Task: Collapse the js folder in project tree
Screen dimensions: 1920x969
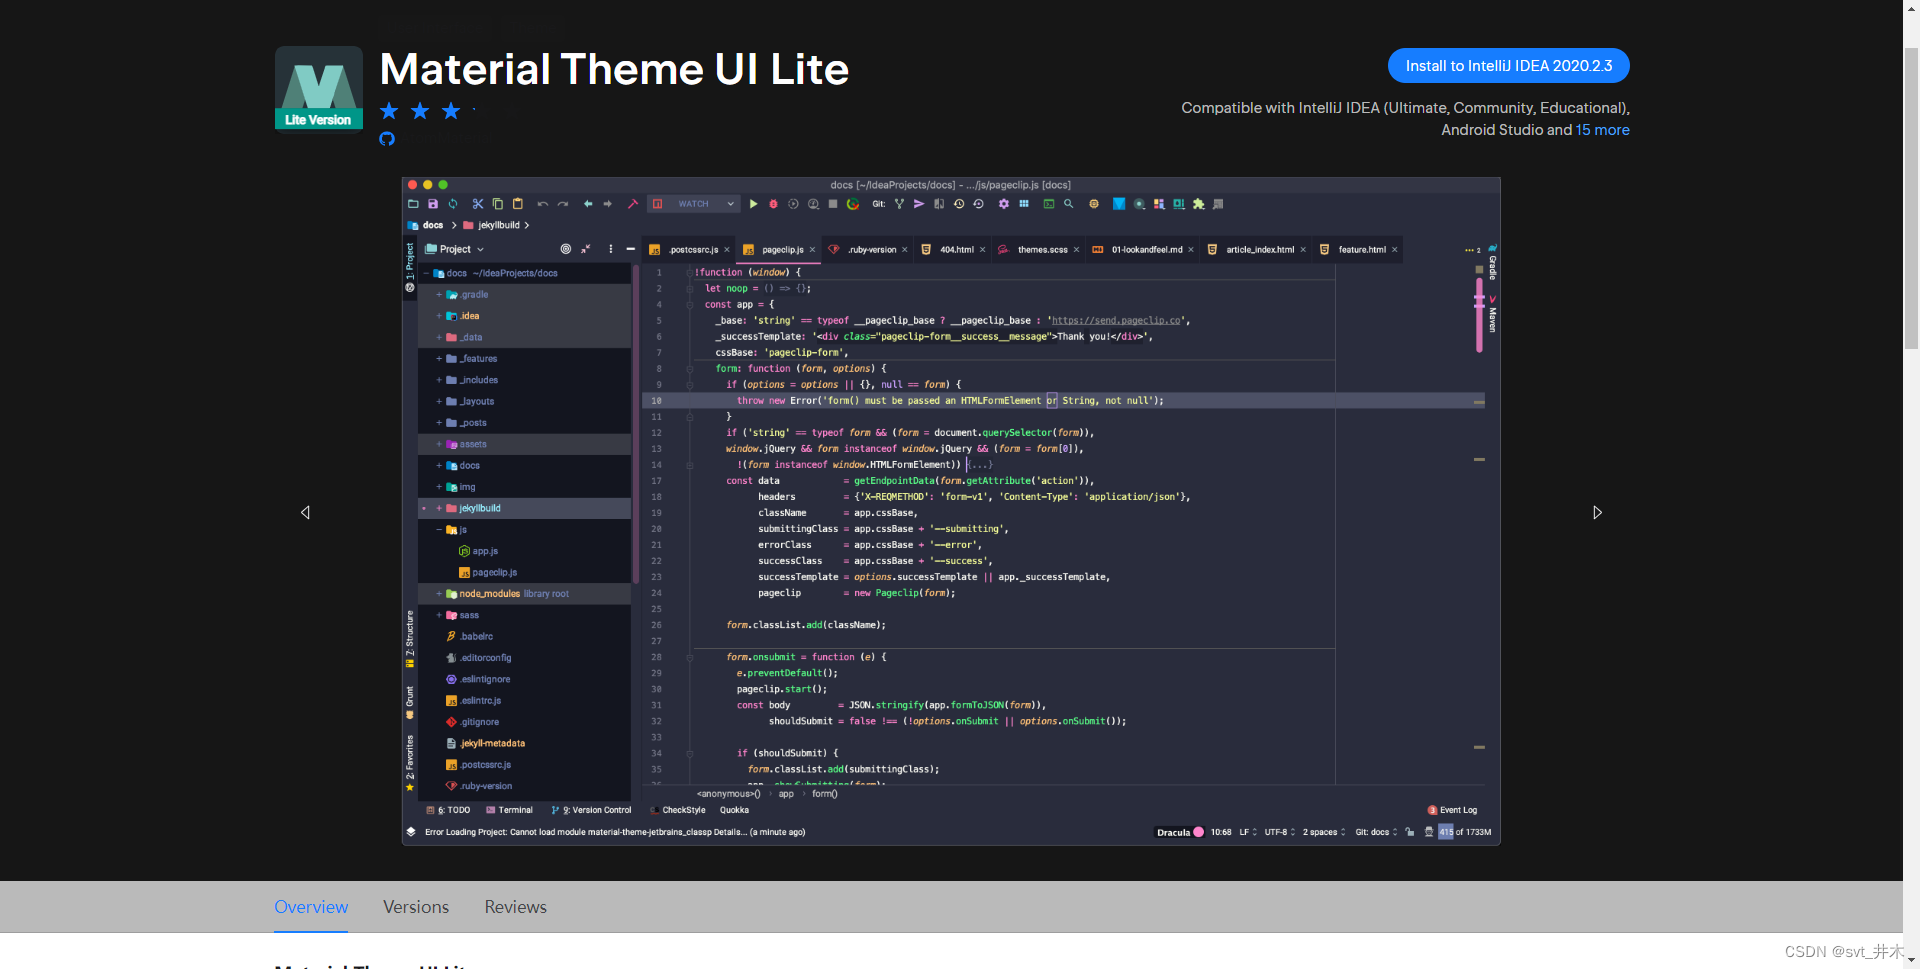Action: click(x=439, y=530)
